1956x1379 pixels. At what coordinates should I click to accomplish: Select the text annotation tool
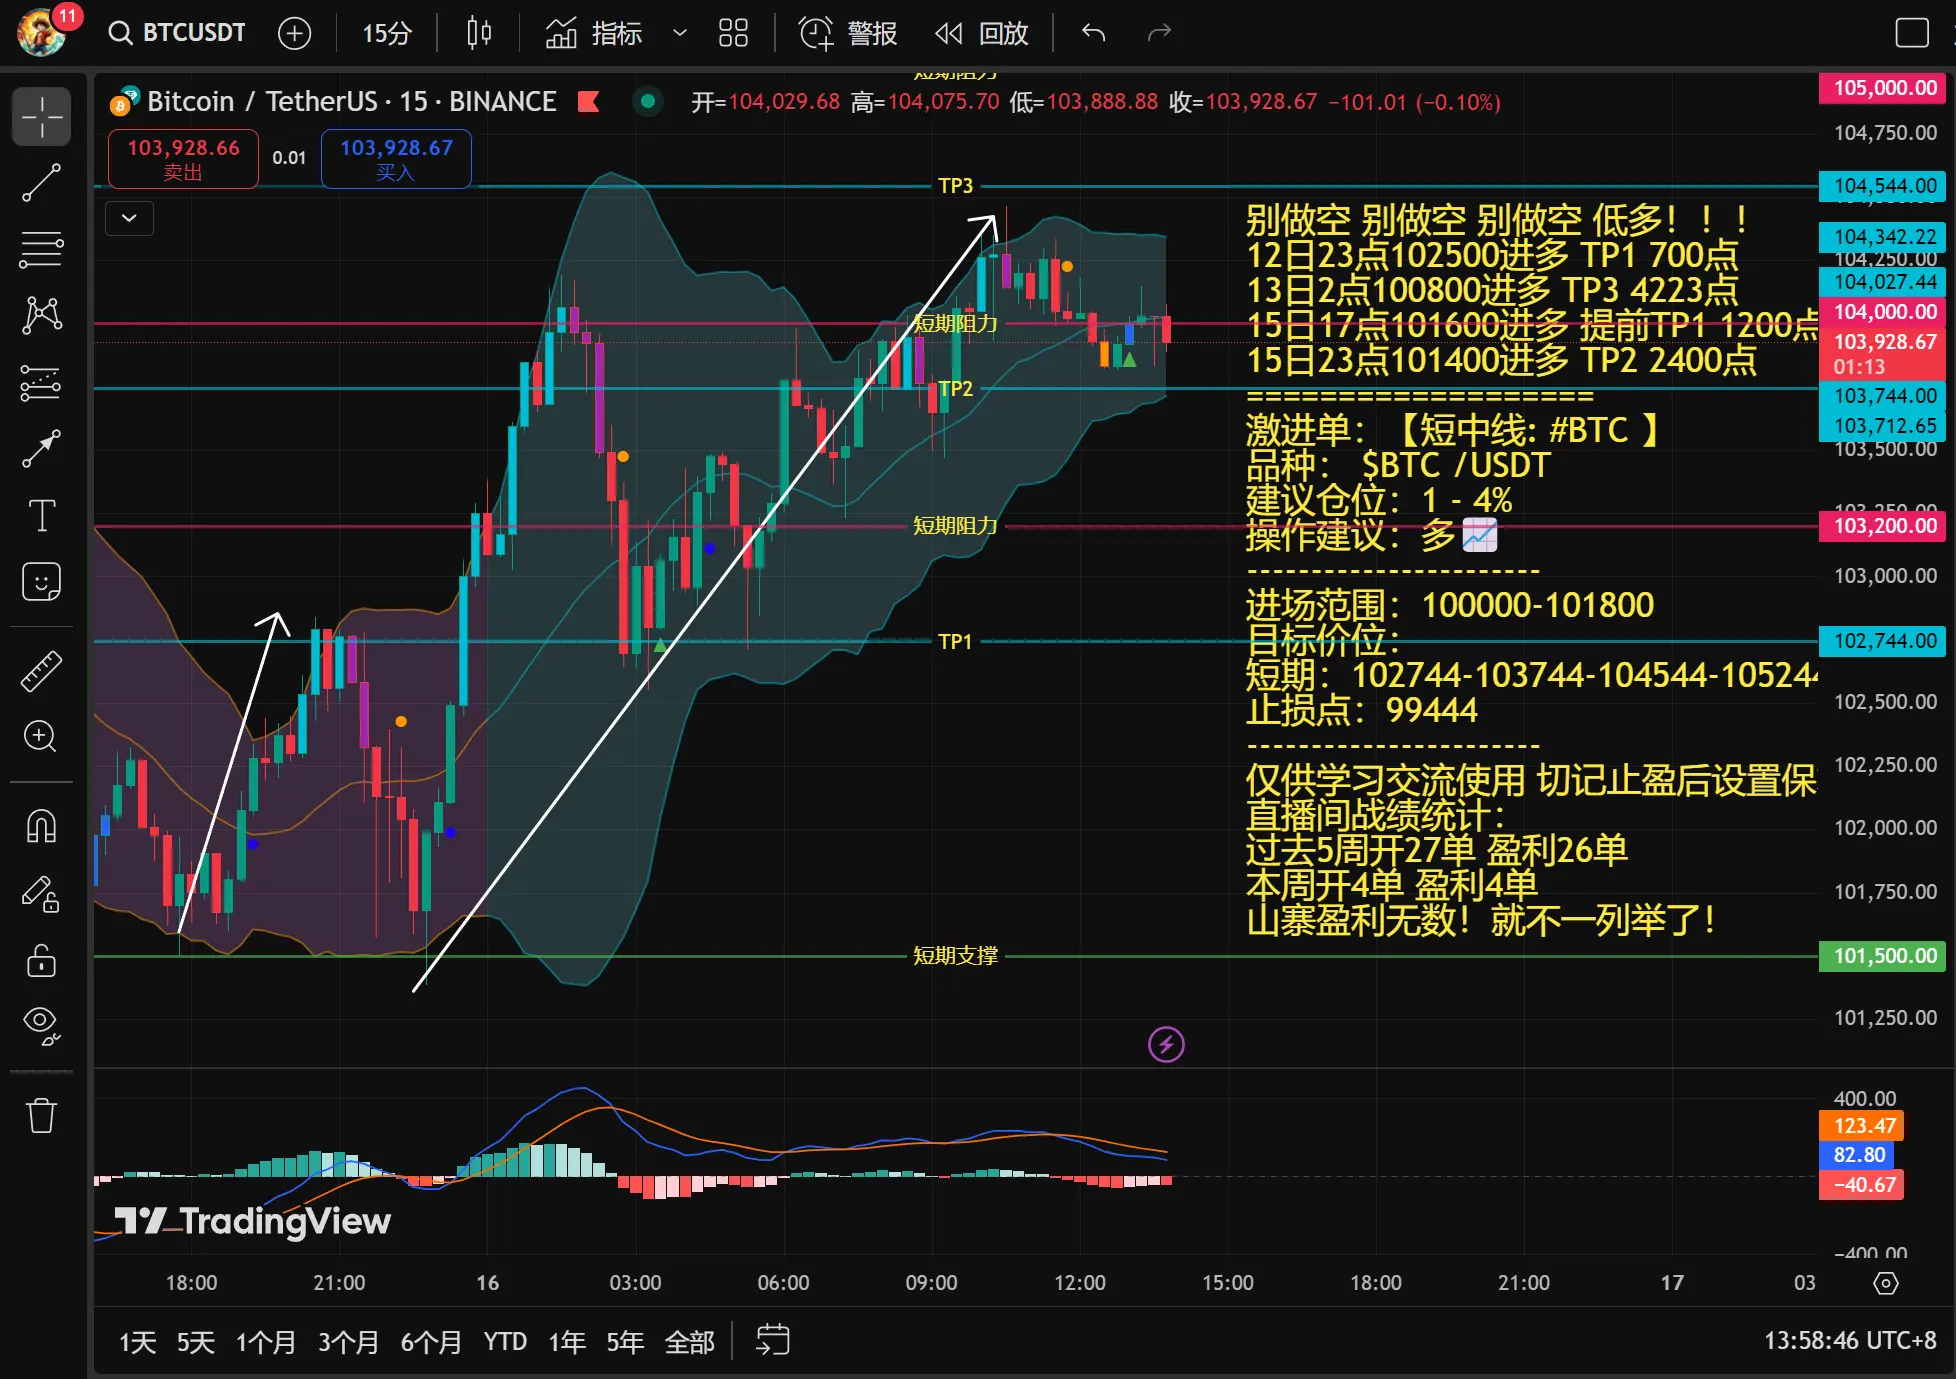point(41,515)
